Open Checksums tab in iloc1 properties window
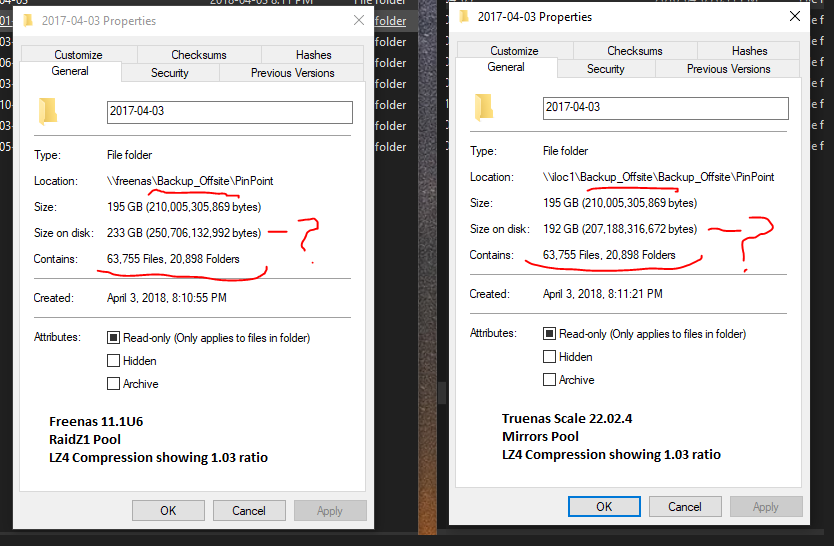Viewport: 834px width, 546px height. click(635, 51)
